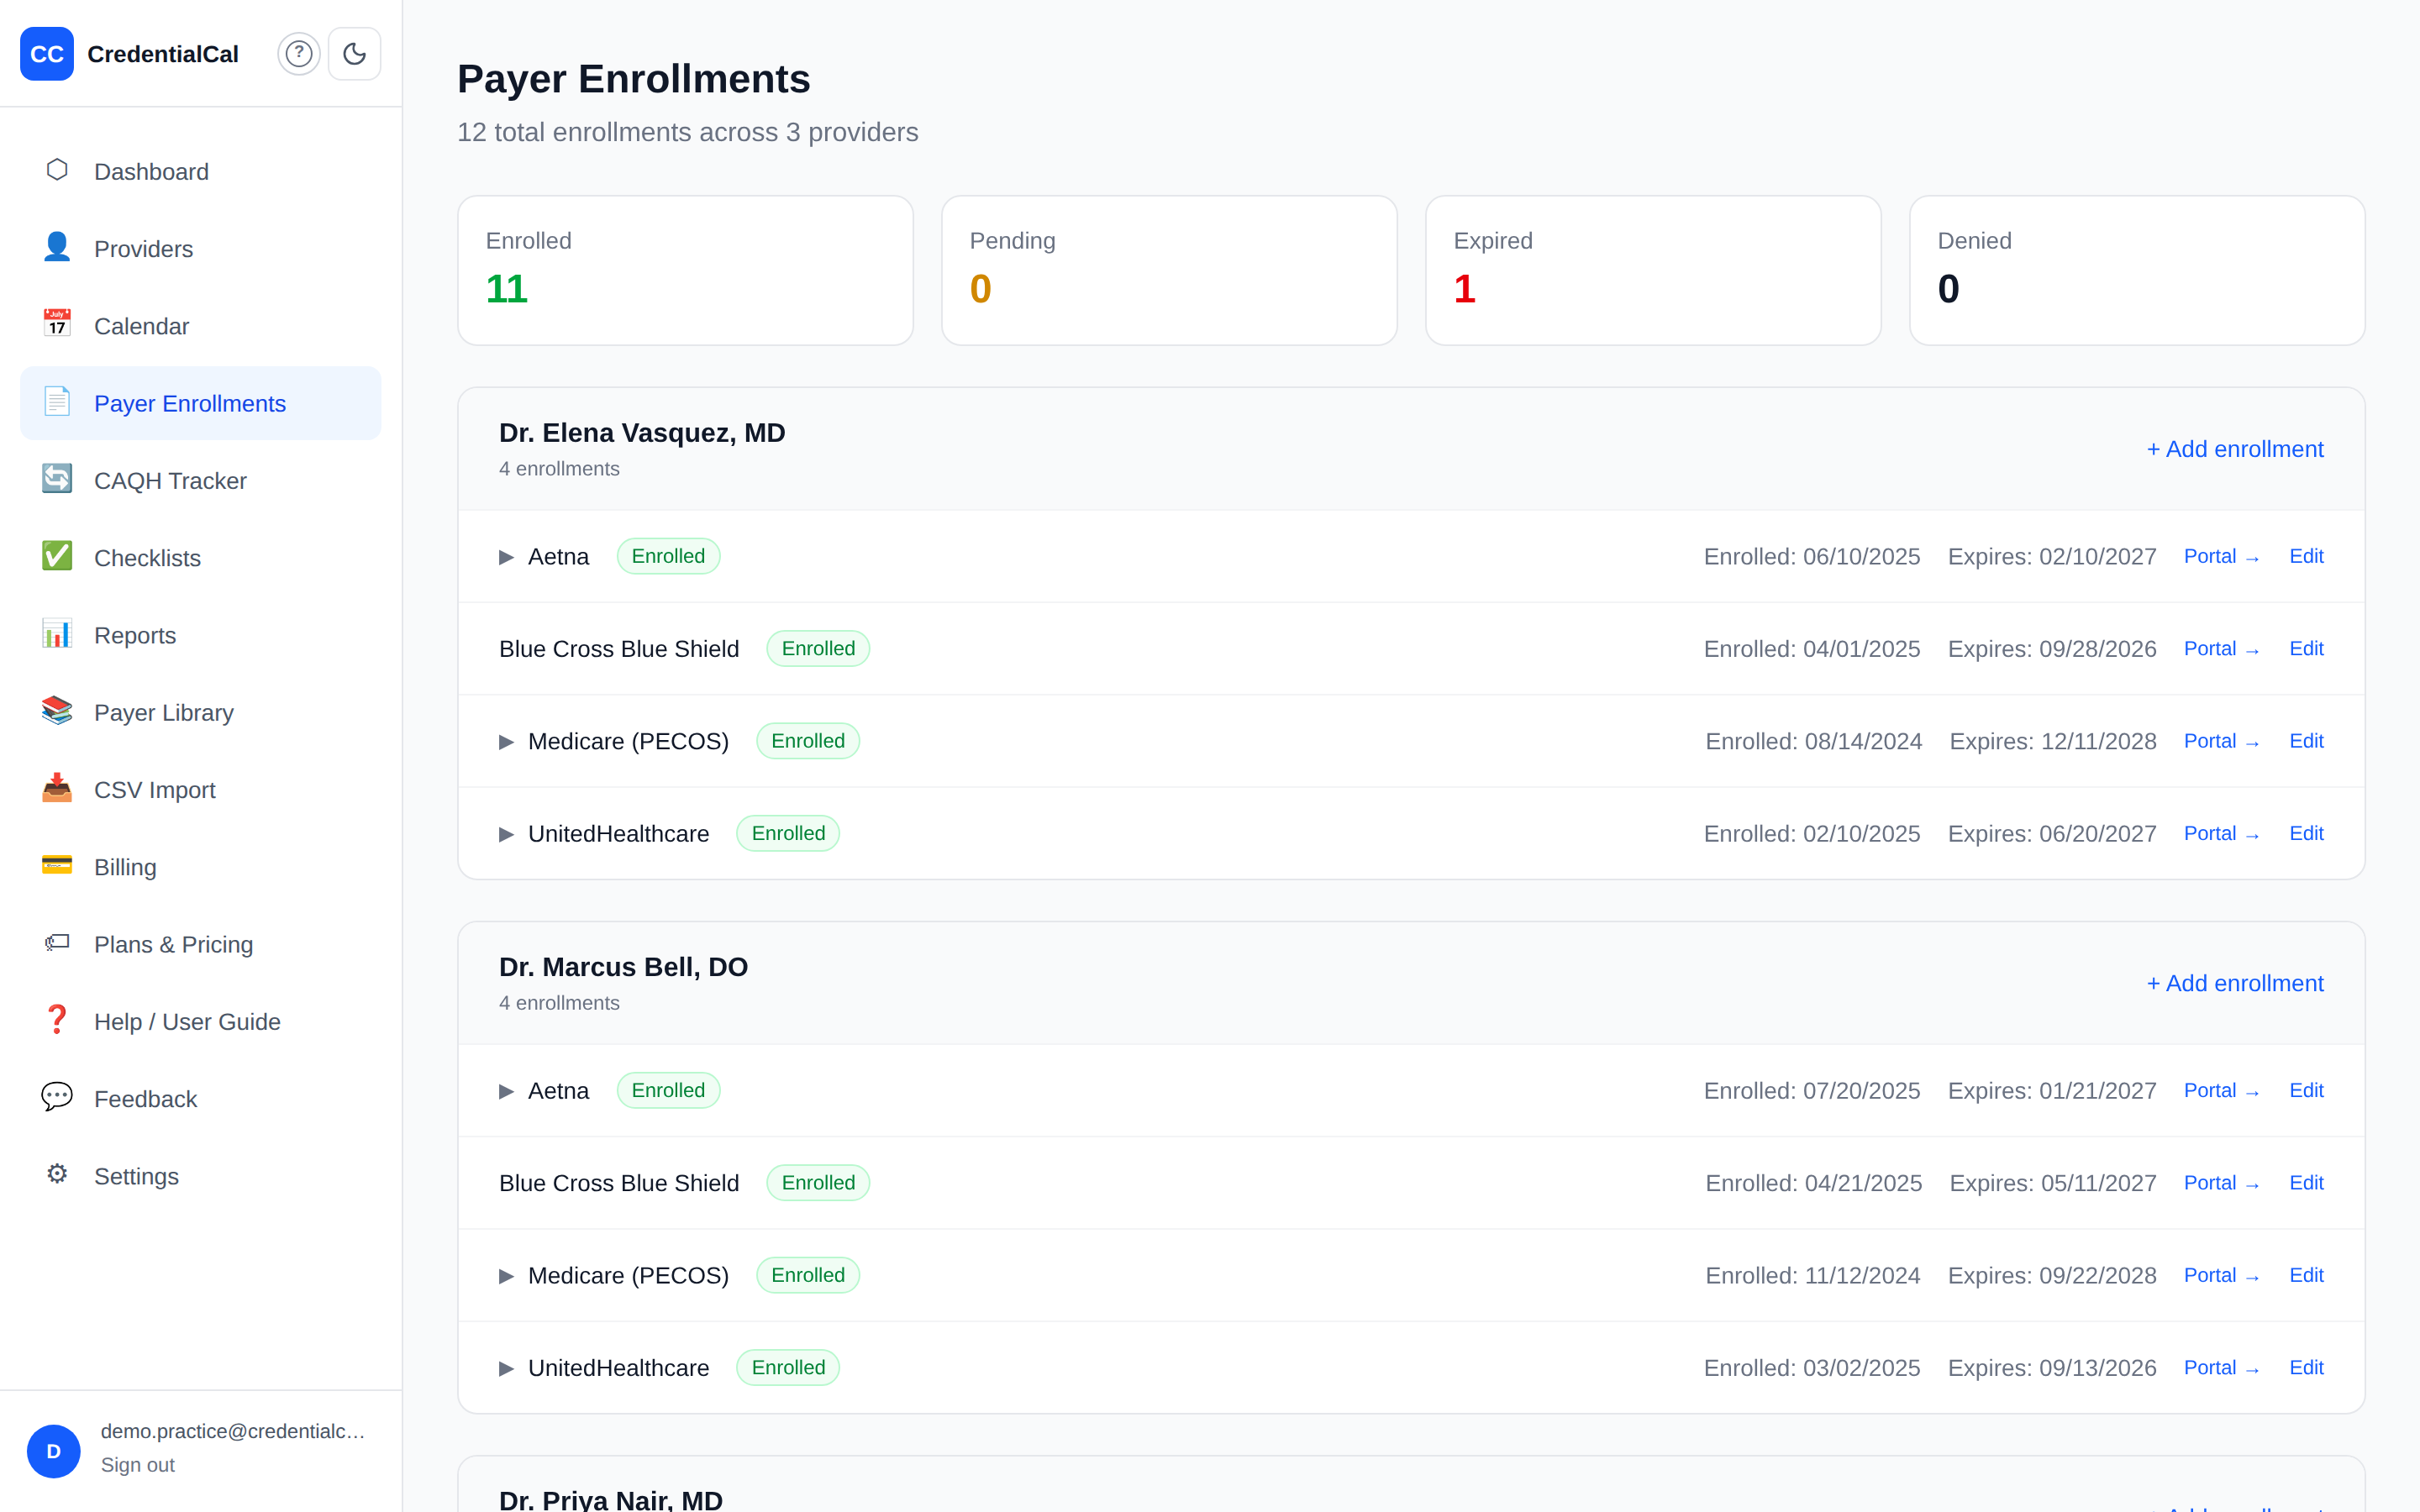The width and height of the screenshot is (2420, 1512).
Task: Add enrollment for Dr. Marcus Bell
Action: (x=2235, y=983)
